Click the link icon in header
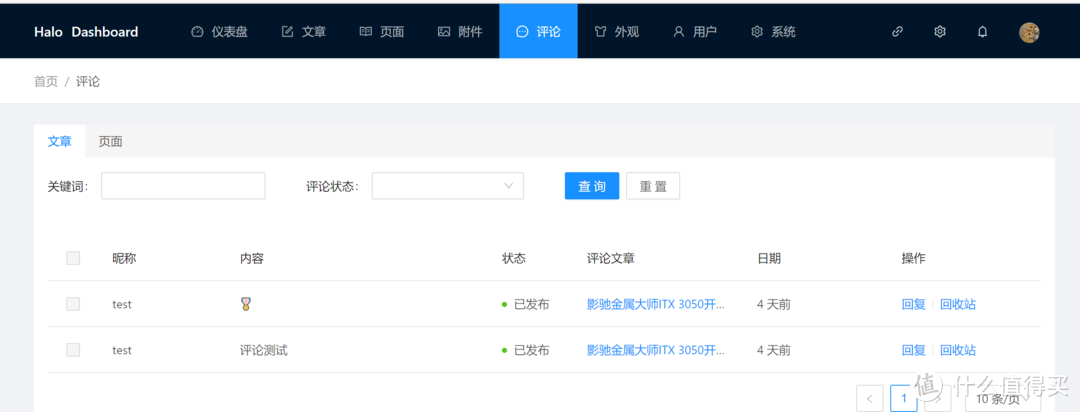The height and width of the screenshot is (412, 1080). pos(897,32)
